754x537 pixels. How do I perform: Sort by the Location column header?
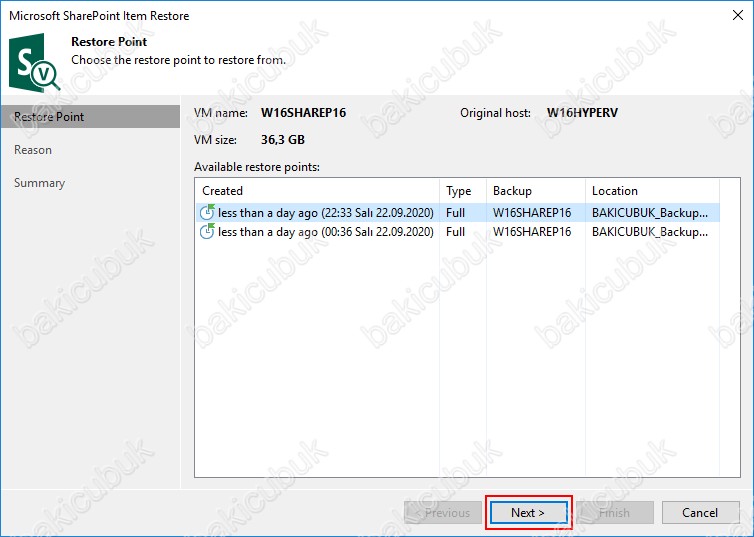[652, 191]
